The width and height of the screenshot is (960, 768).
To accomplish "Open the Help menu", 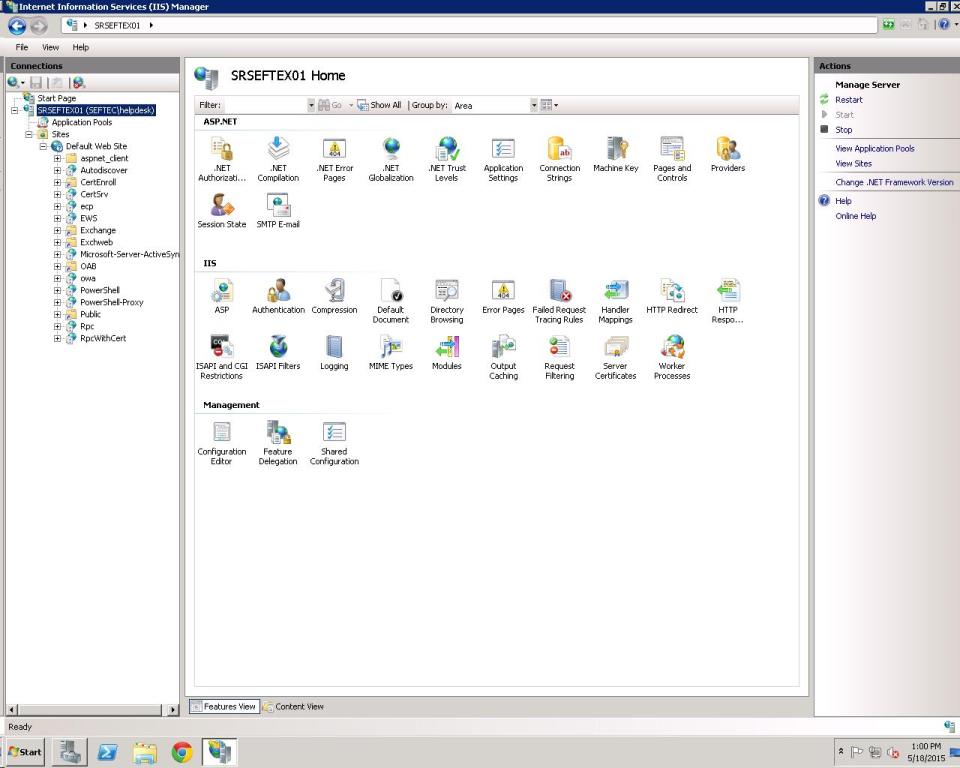I will point(81,47).
